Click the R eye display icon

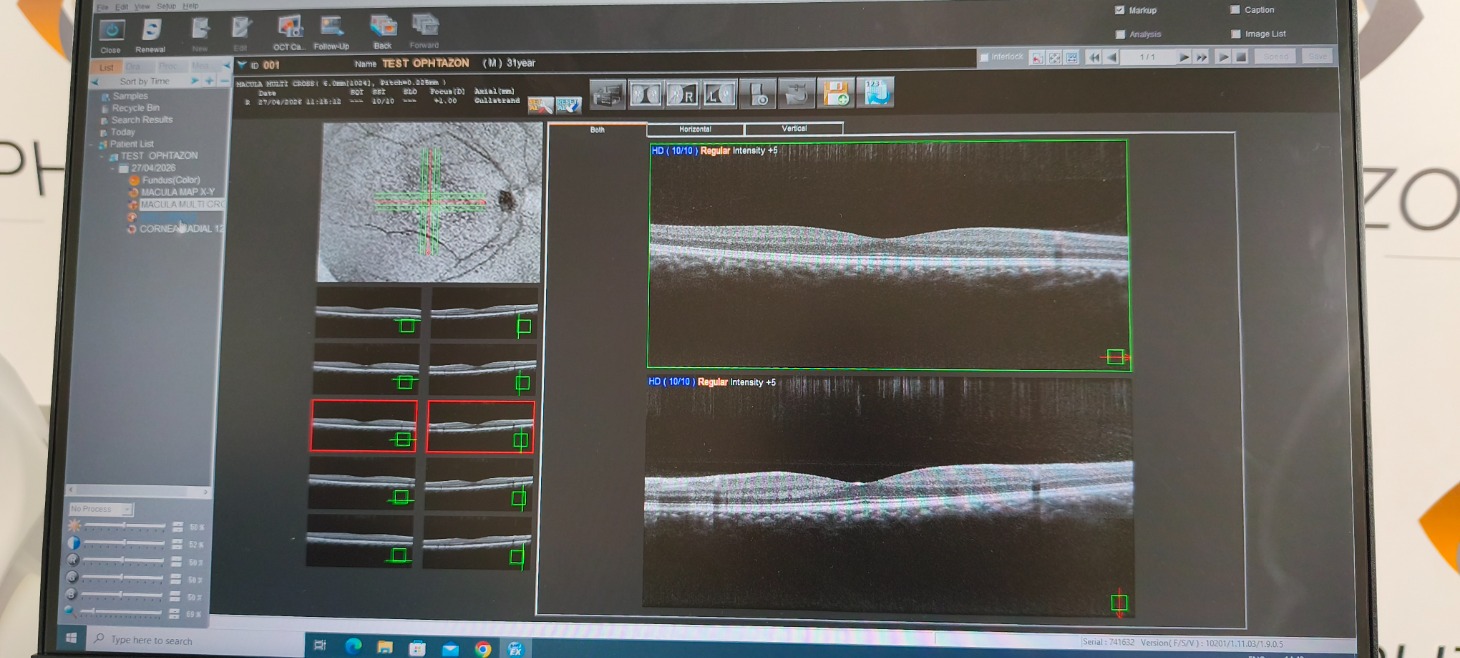pos(683,95)
